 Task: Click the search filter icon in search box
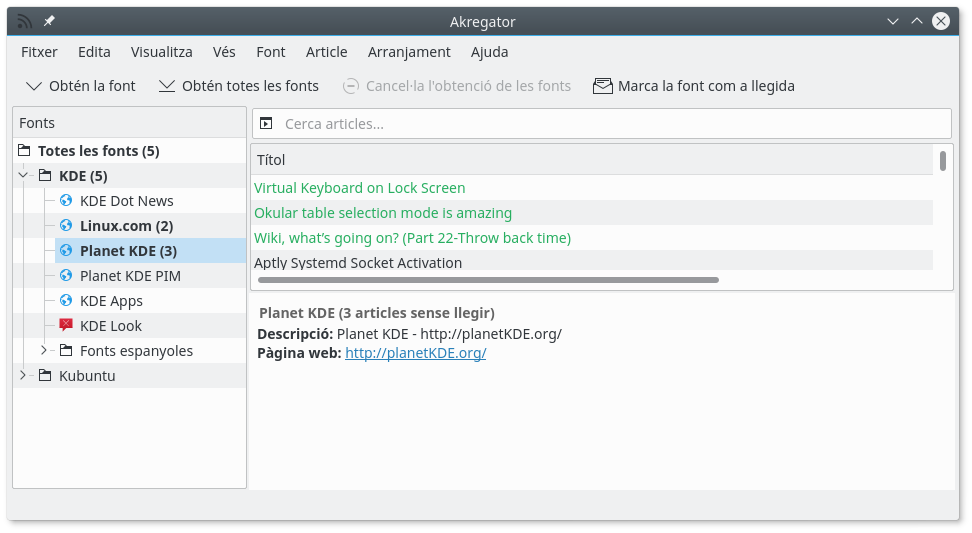click(x=266, y=124)
